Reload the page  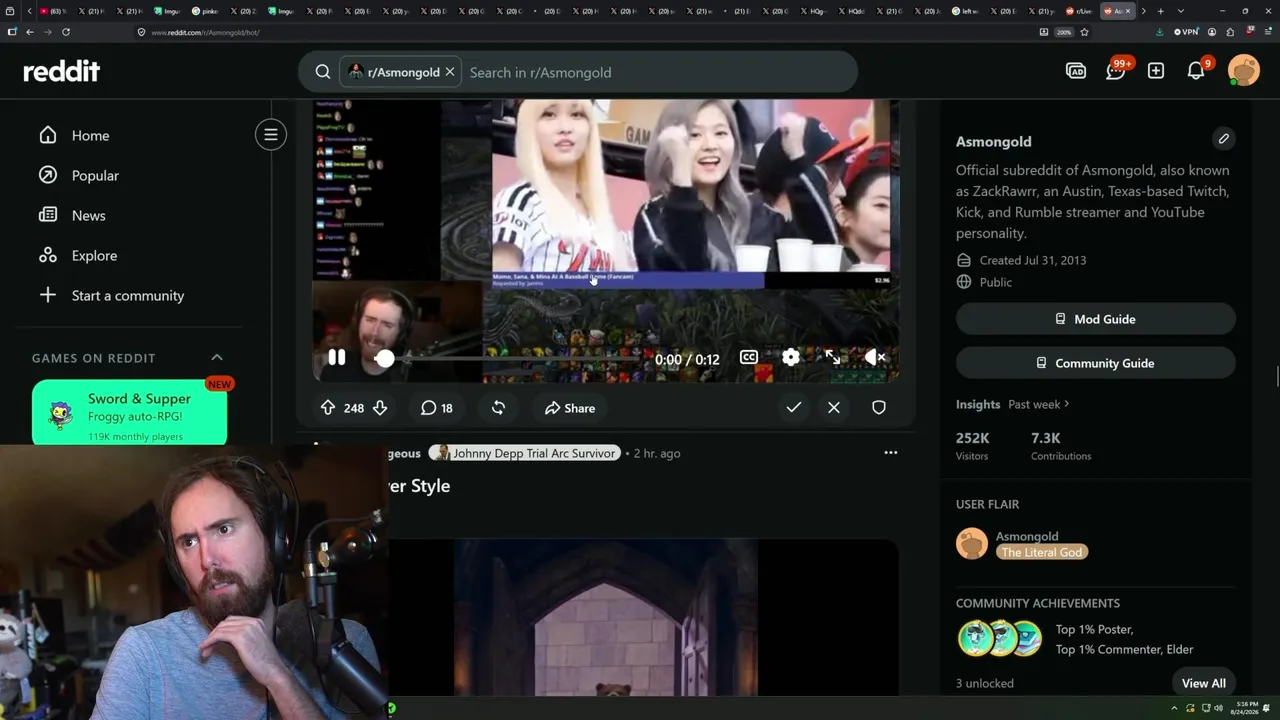66,32
